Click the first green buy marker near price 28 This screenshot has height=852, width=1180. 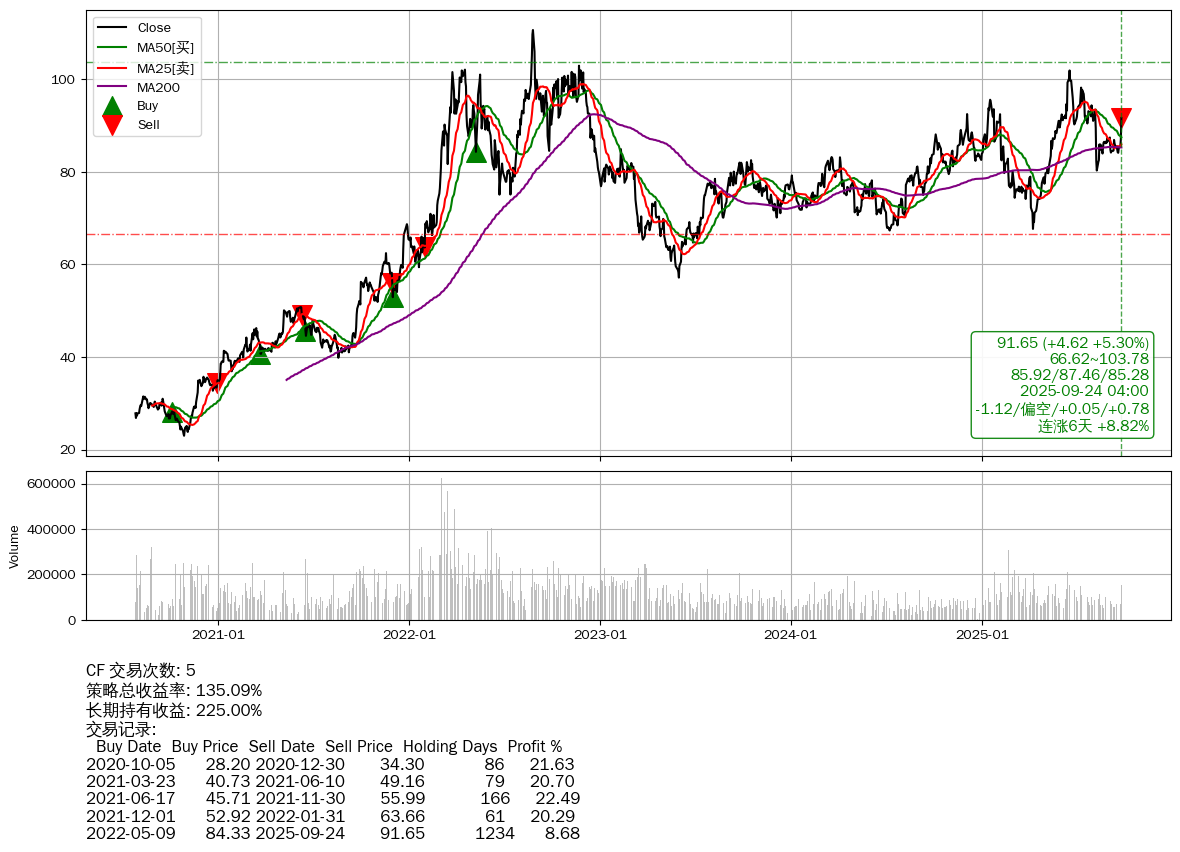click(172, 413)
